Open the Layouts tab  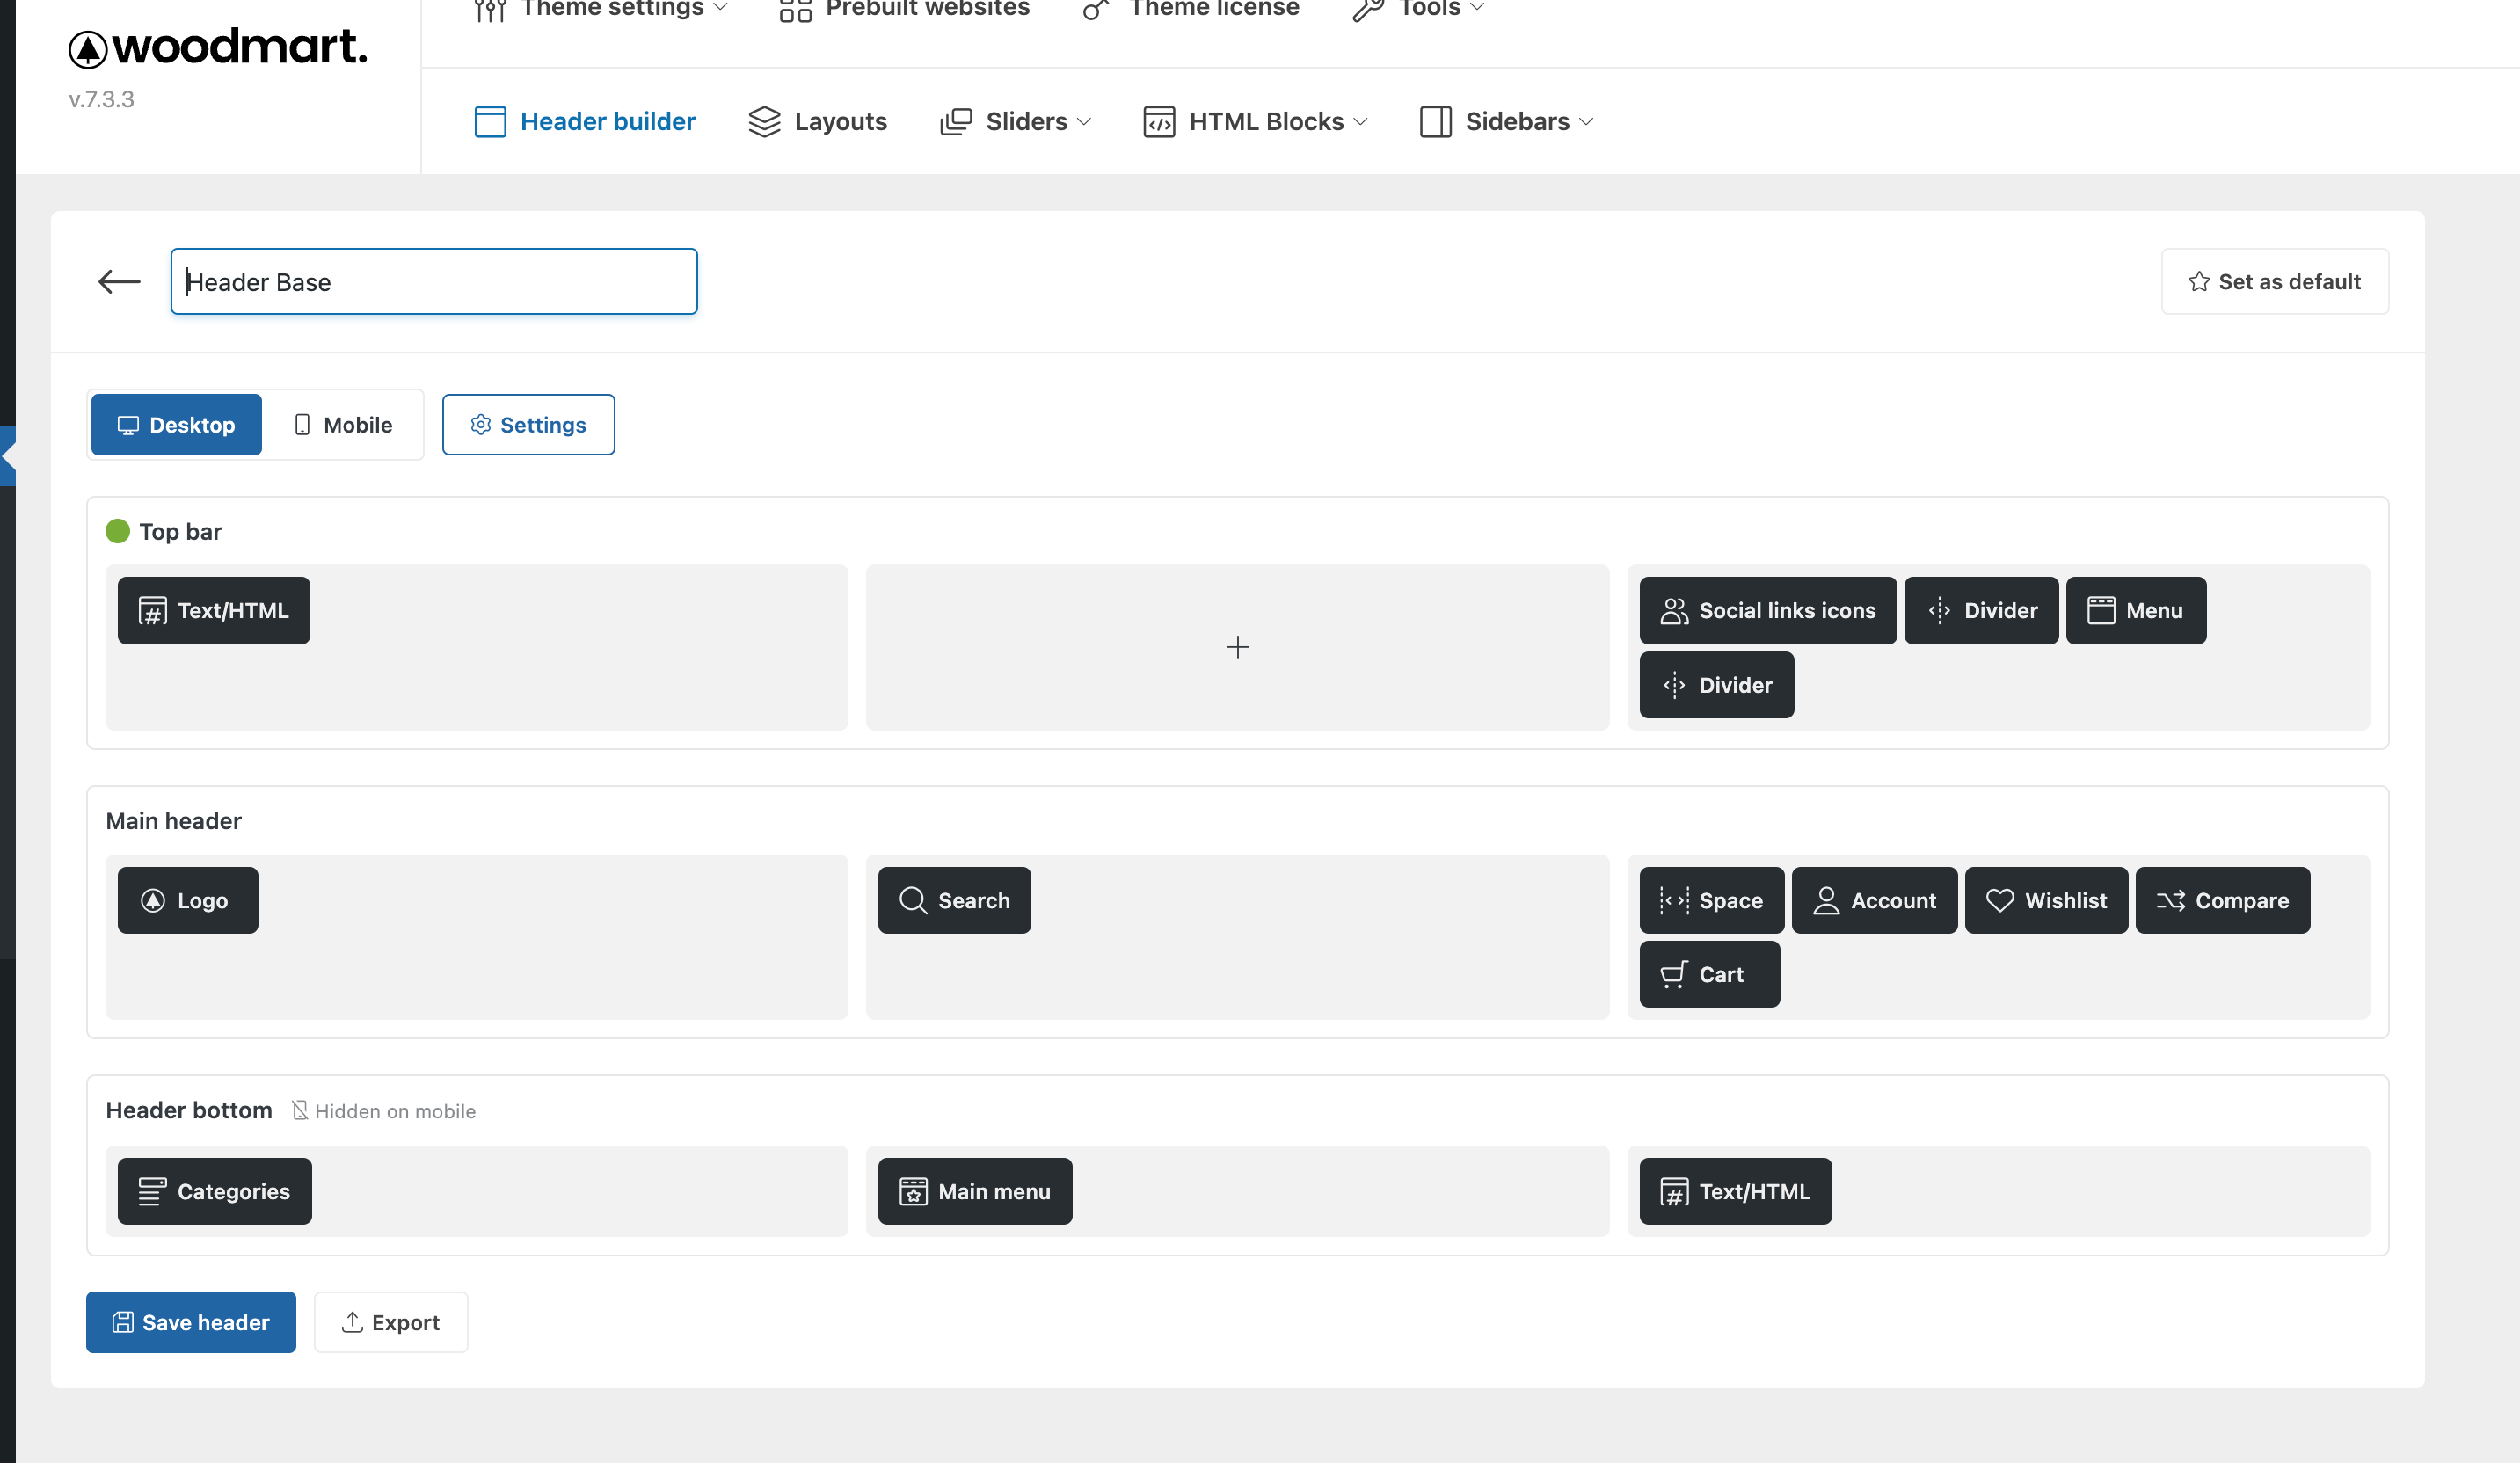click(817, 121)
